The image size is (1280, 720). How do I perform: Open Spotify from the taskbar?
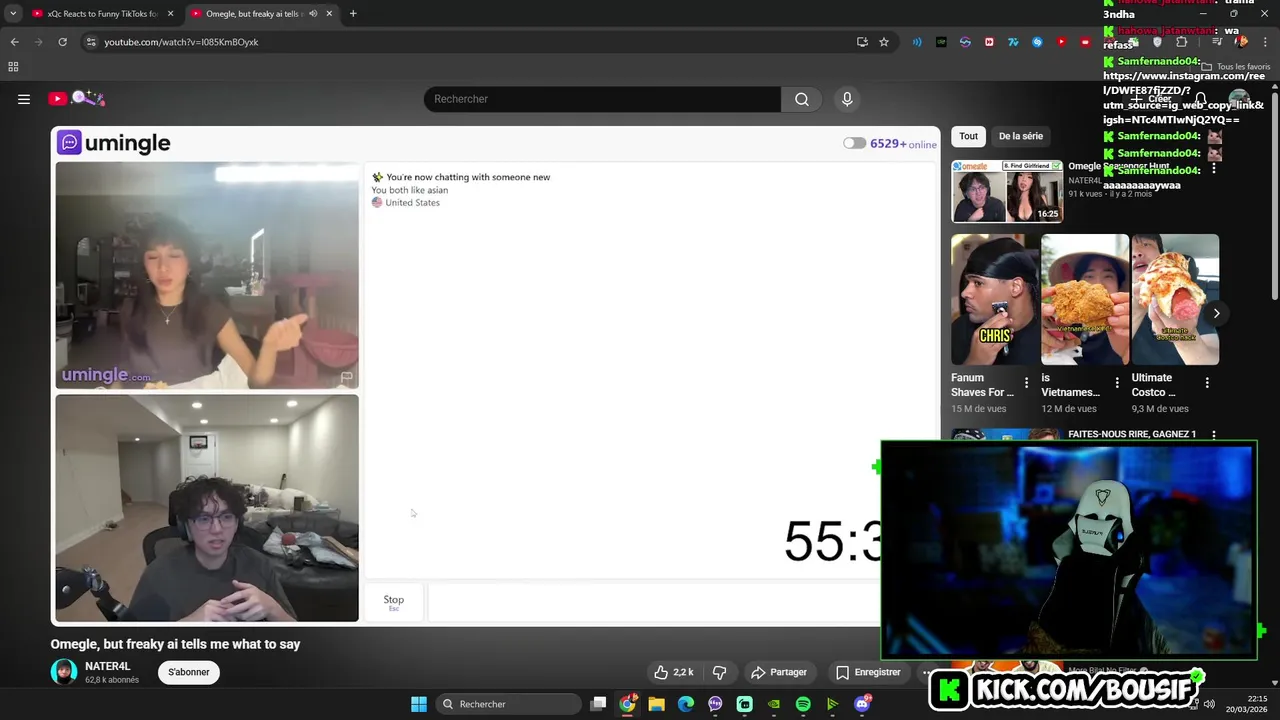(803, 704)
